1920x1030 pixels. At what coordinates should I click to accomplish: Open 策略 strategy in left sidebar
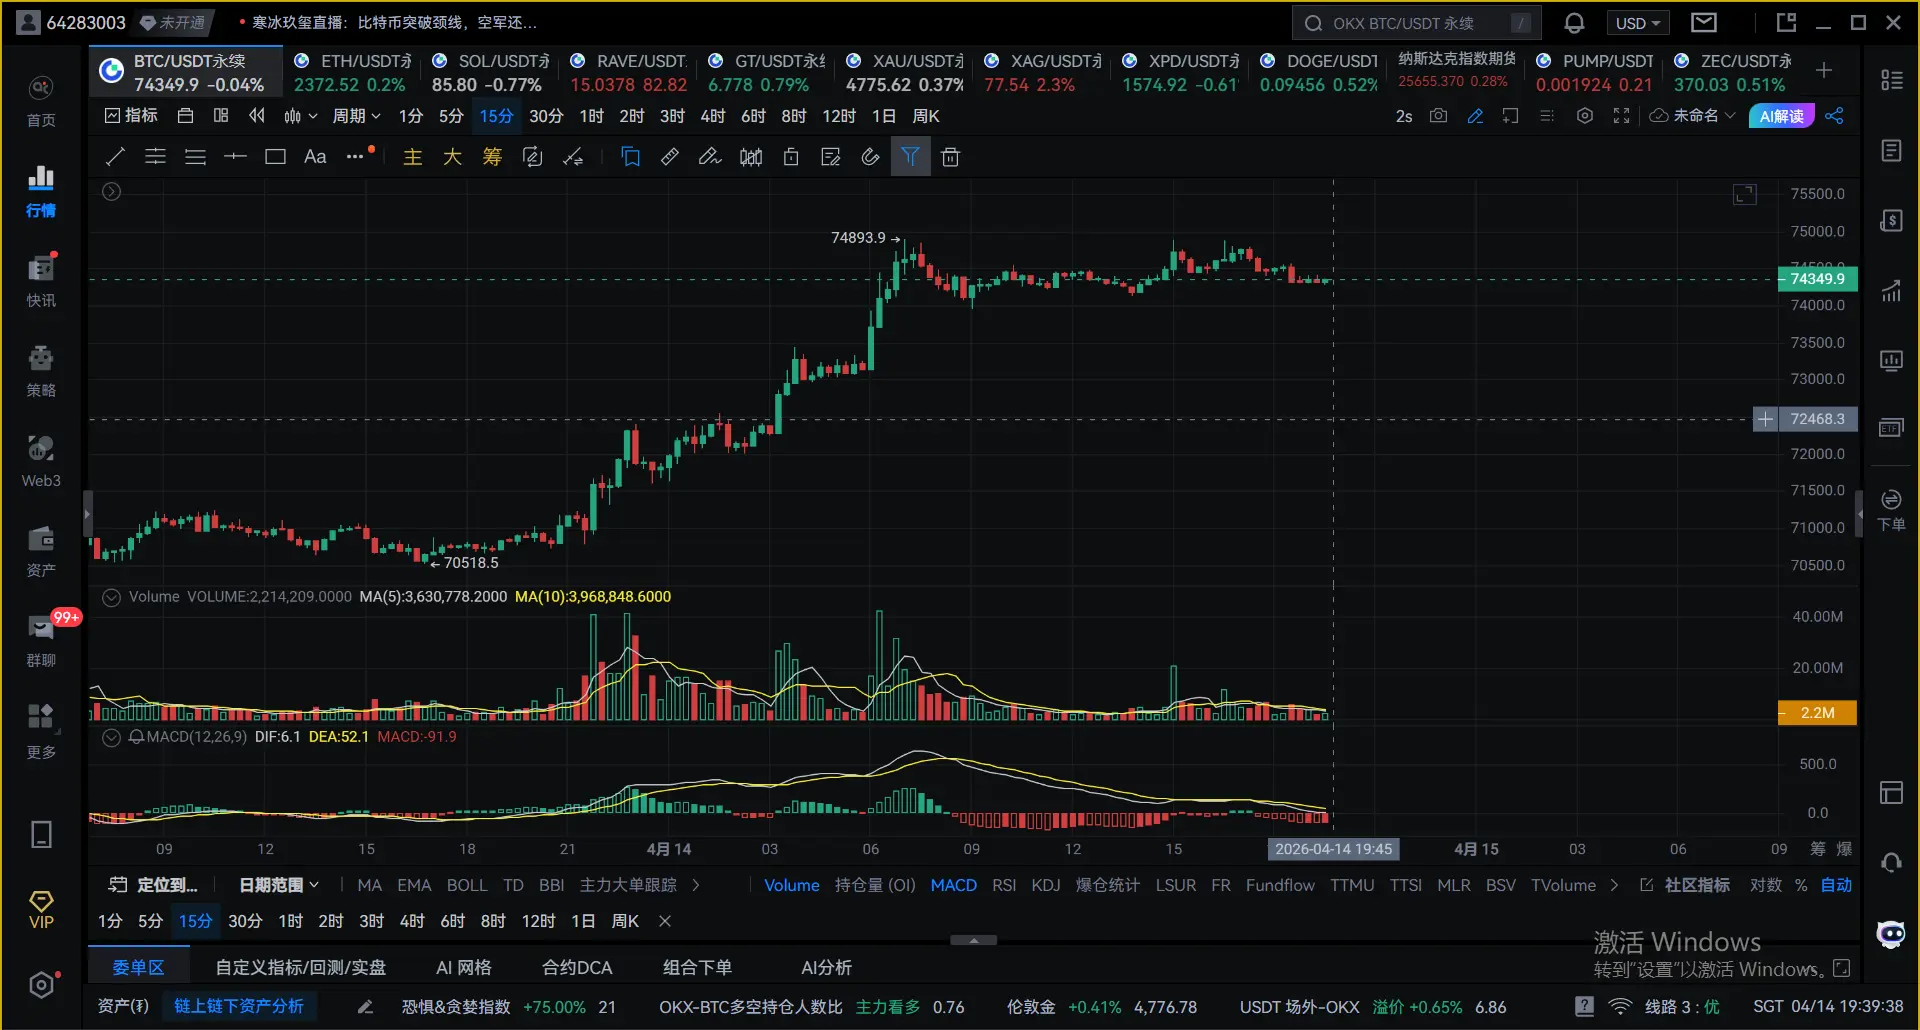(x=41, y=371)
